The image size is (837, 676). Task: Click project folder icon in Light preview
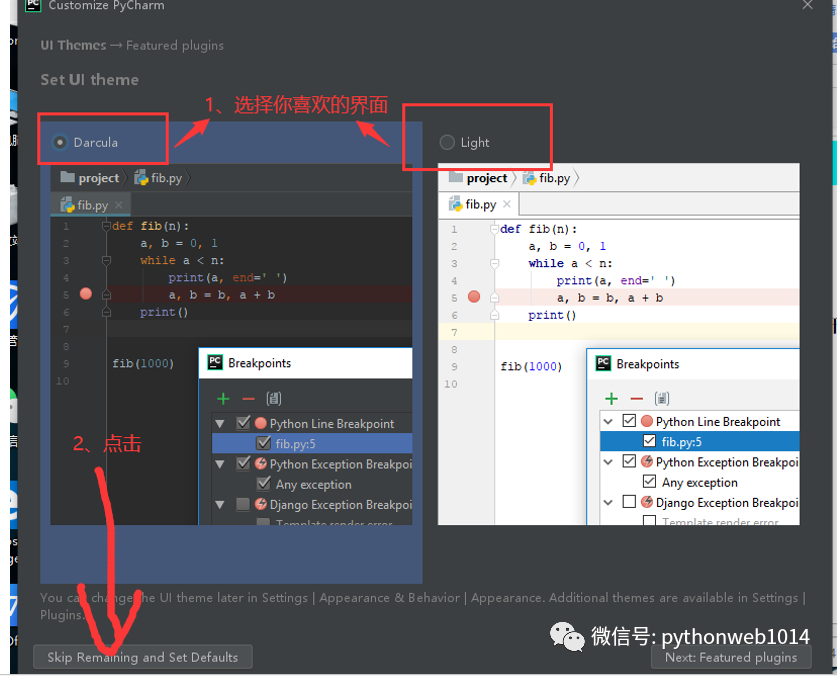coord(455,177)
